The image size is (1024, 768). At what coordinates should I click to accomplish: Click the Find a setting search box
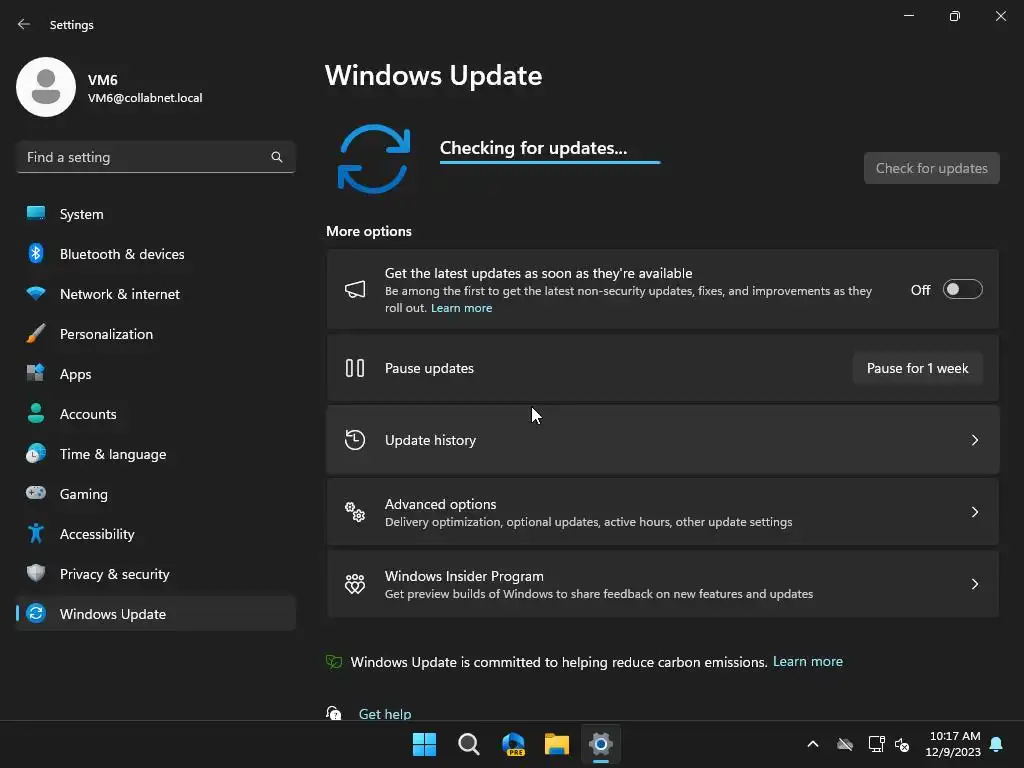point(155,157)
